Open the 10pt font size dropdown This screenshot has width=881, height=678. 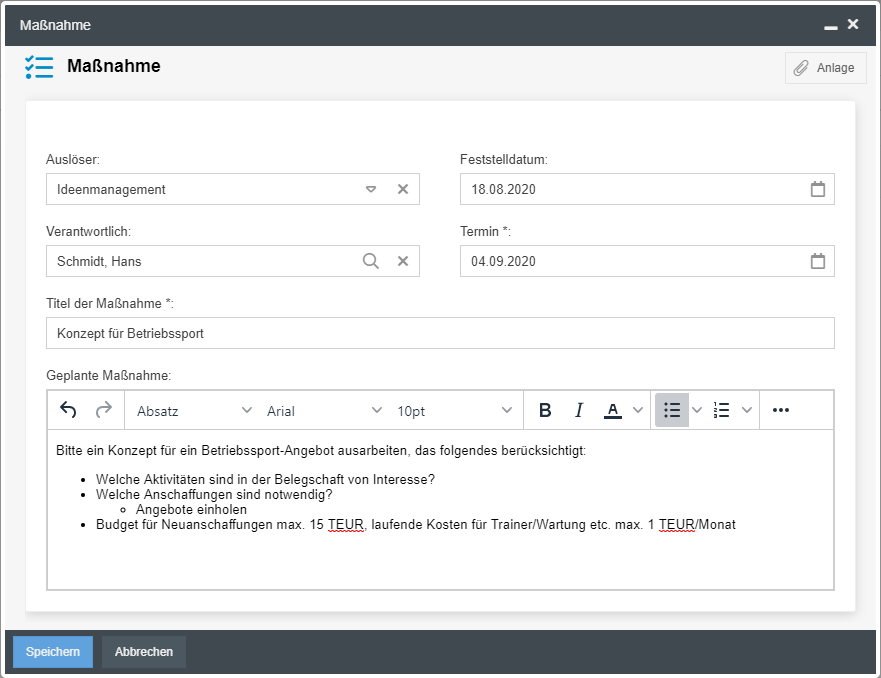454,410
